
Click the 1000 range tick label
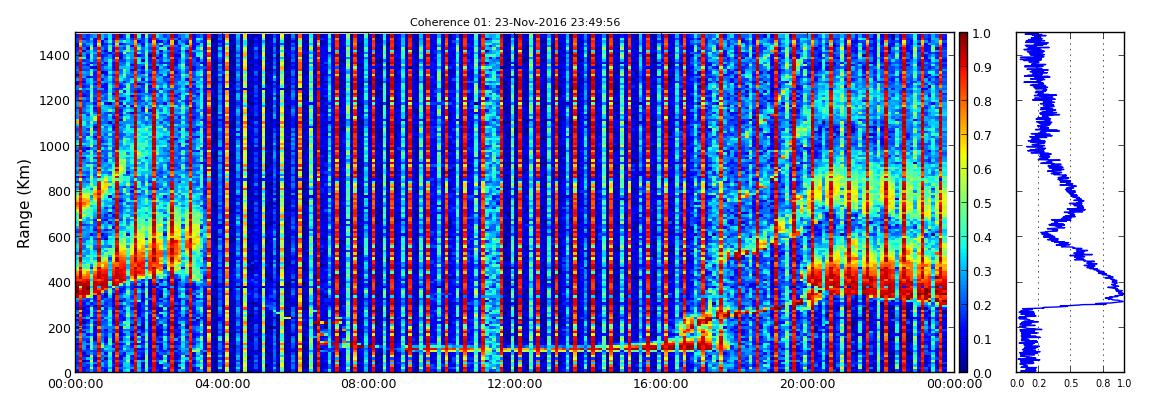pyautogui.click(x=54, y=146)
